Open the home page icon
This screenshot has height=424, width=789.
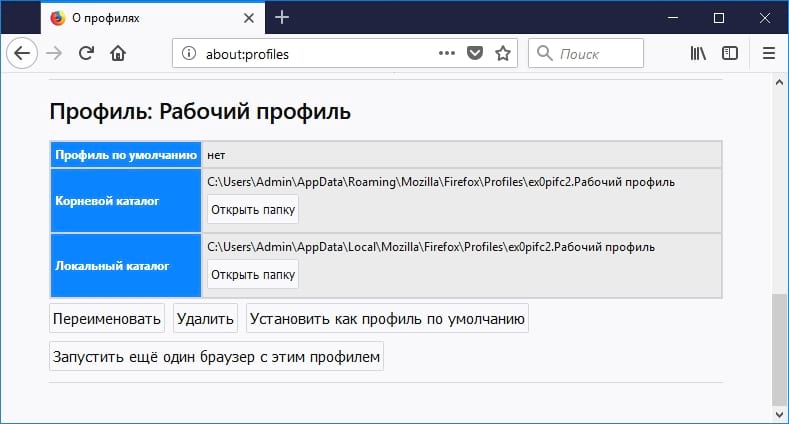coord(118,53)
